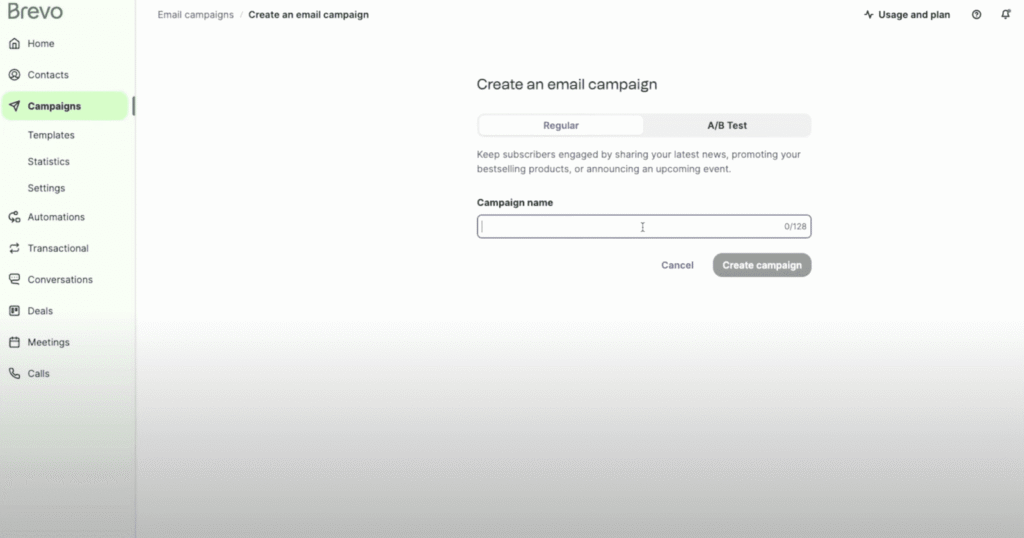Click the Home icon in sidebar
Viewport: 1024px width, 538px height.
14,44
